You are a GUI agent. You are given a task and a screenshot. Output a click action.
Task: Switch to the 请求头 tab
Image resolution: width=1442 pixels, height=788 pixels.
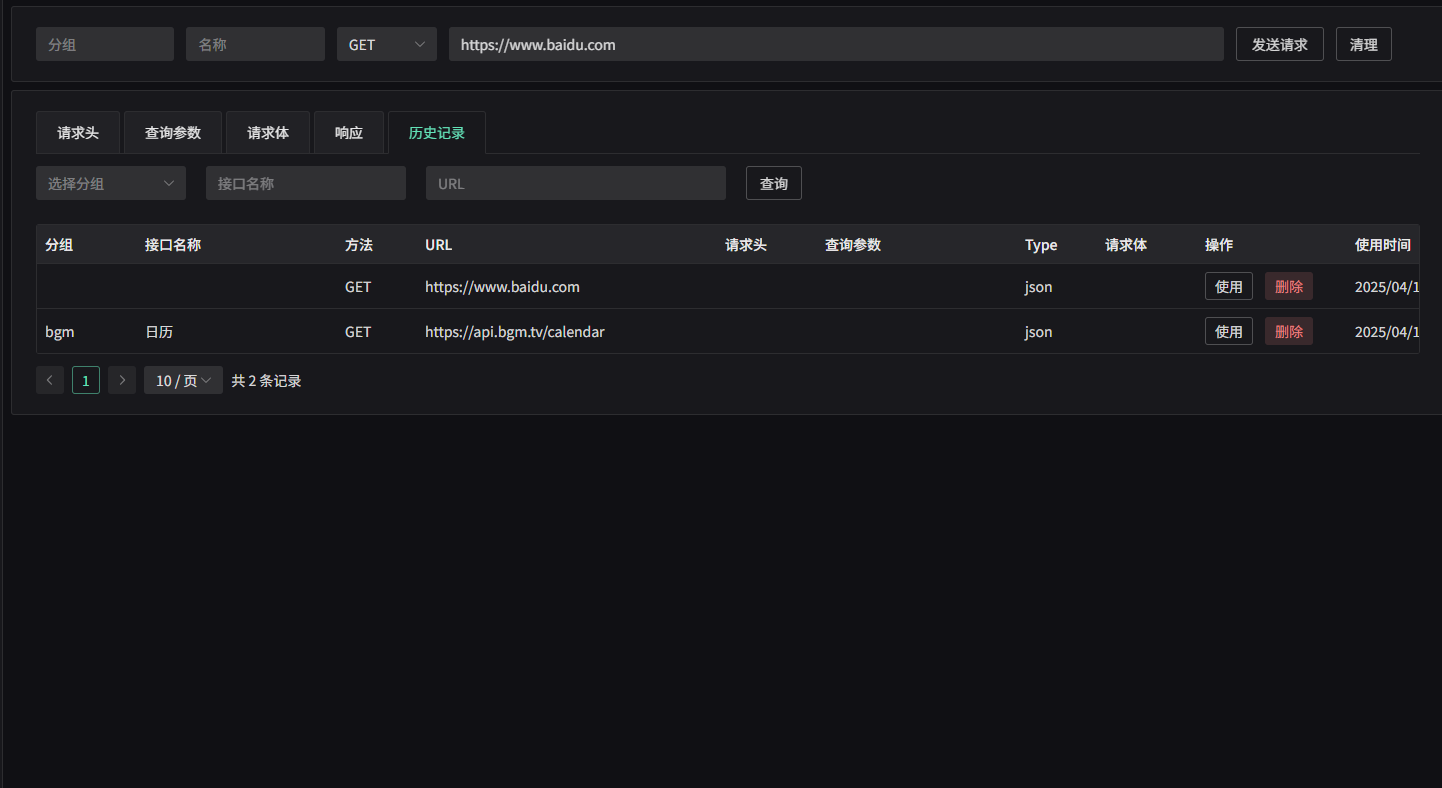coord(78,133)
